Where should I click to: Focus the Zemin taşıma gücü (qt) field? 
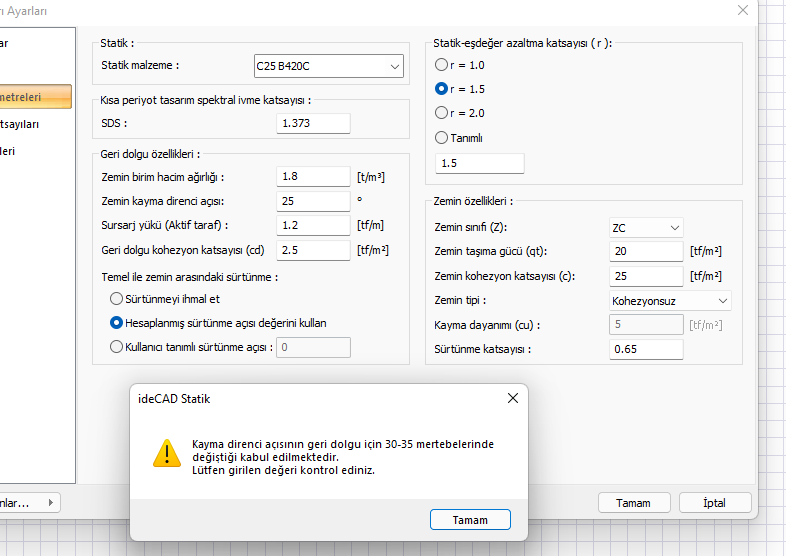[646, 251]
